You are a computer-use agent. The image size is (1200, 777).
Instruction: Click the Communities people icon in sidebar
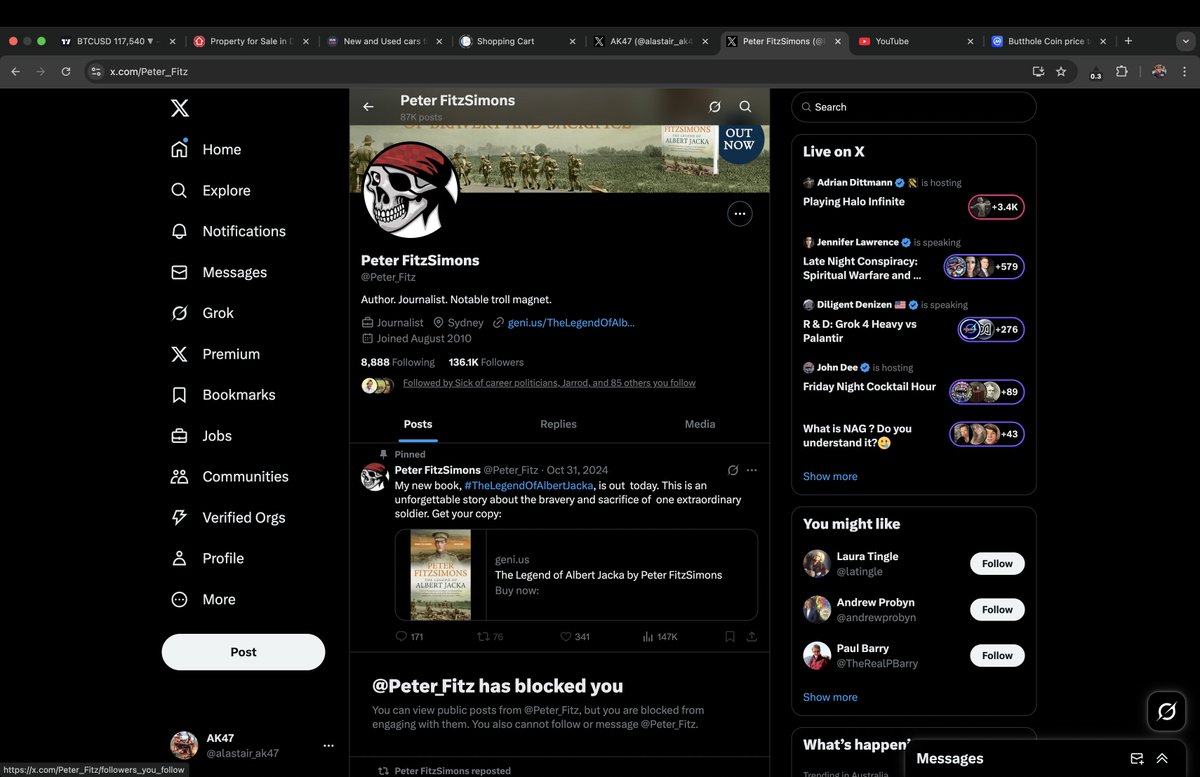[x=179, y=477]
